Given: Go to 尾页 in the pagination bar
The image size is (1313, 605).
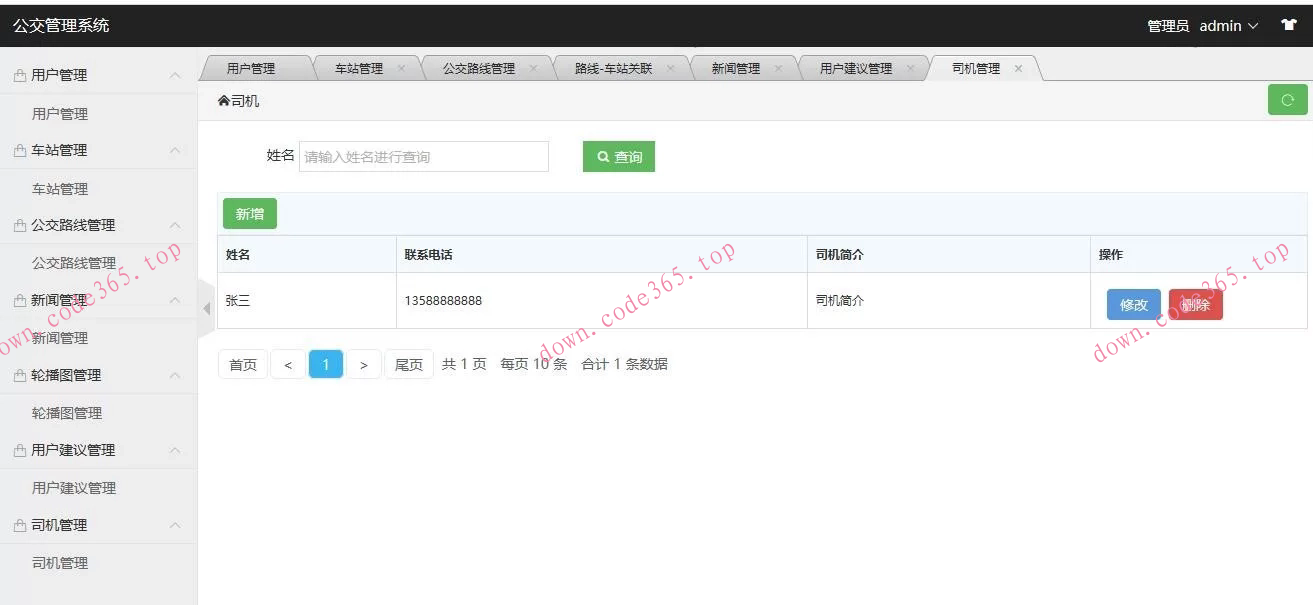Looking at the screenshot, I should point(408,364).
